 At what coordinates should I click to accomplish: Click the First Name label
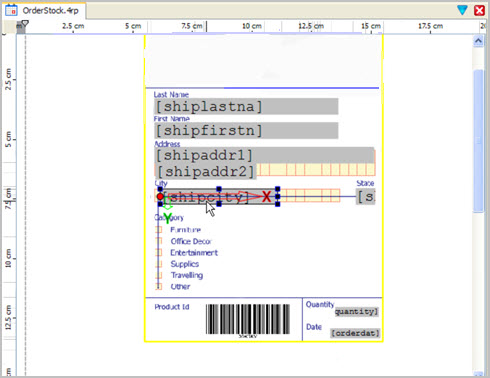[x=171, y=119]
